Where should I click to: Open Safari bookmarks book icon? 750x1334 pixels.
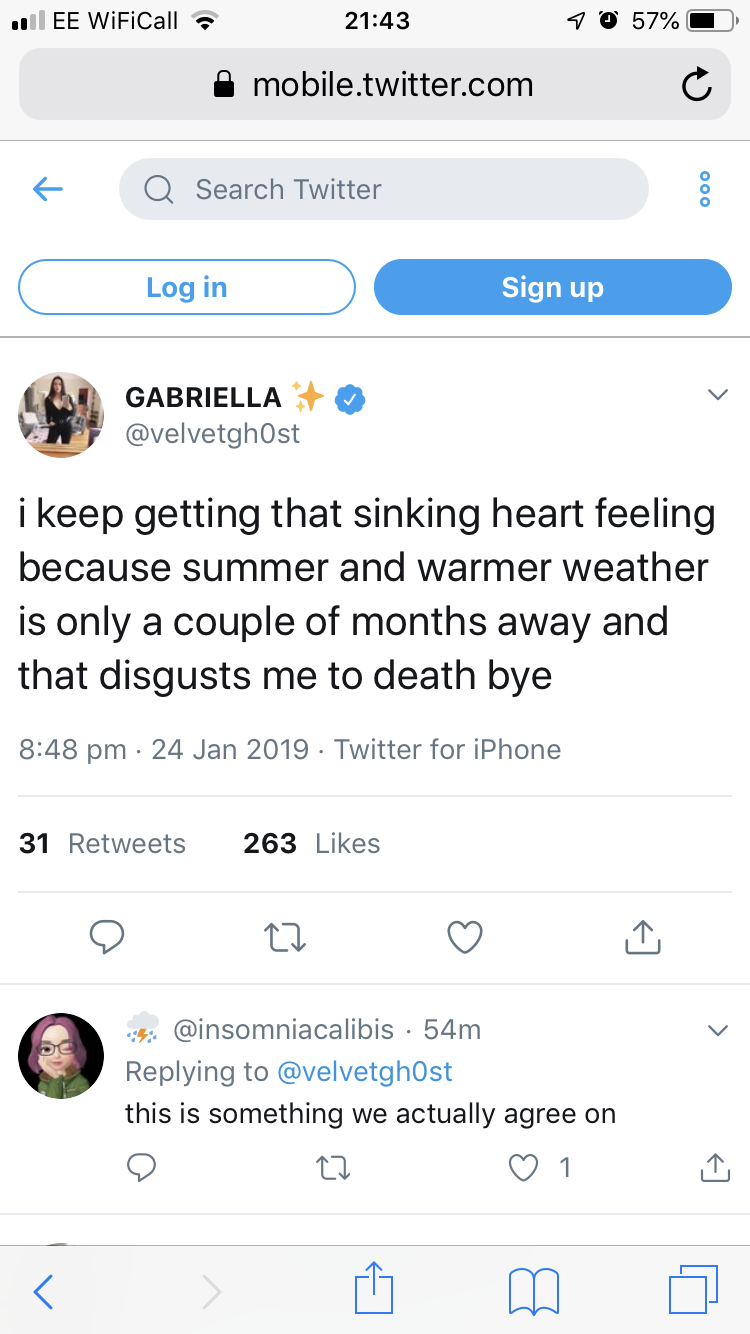(x=534, y=1290)
